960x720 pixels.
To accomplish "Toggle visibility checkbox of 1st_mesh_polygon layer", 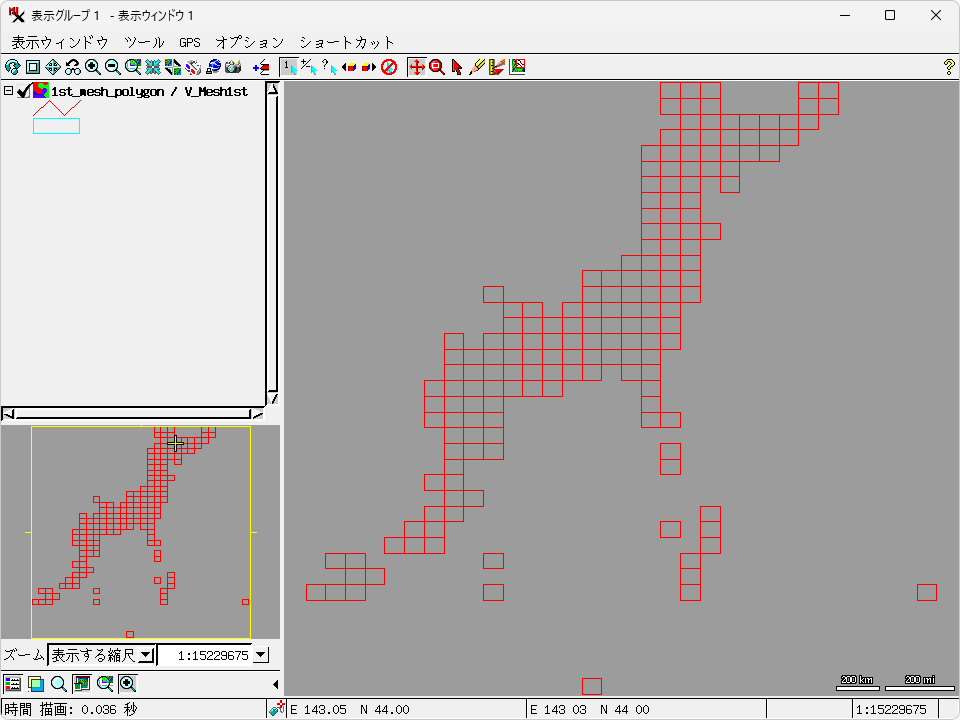I will click(24, 91).
